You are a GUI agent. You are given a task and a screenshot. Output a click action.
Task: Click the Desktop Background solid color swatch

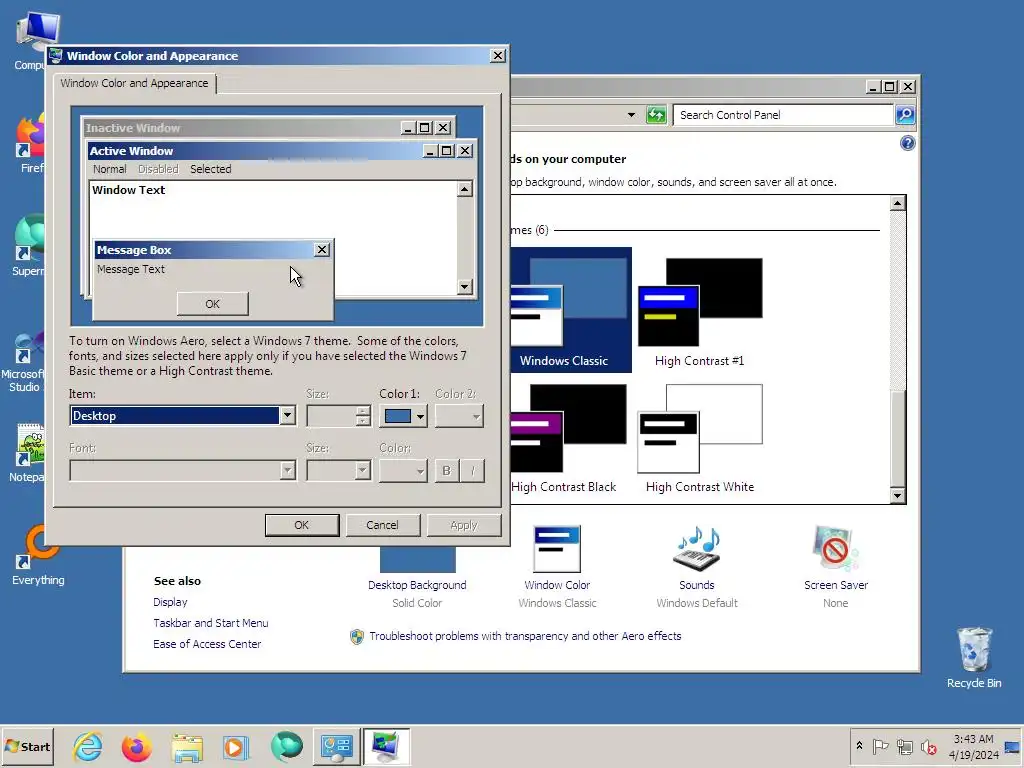pos(417,560)
